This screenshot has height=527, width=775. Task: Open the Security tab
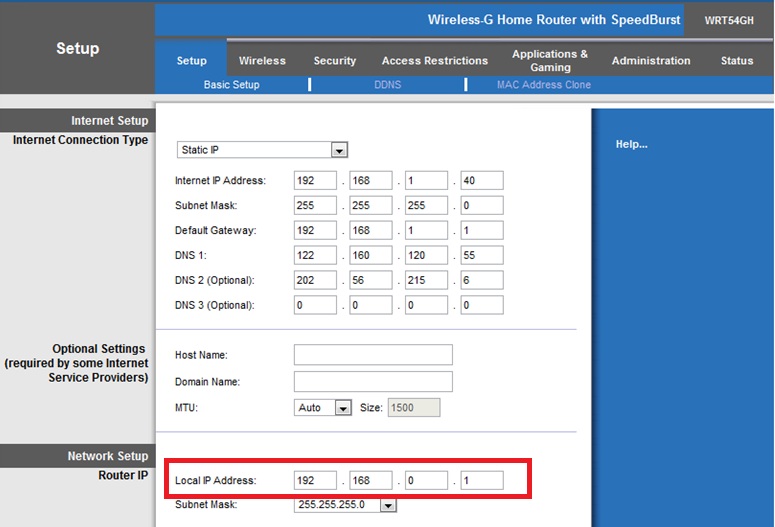[335, 60]
